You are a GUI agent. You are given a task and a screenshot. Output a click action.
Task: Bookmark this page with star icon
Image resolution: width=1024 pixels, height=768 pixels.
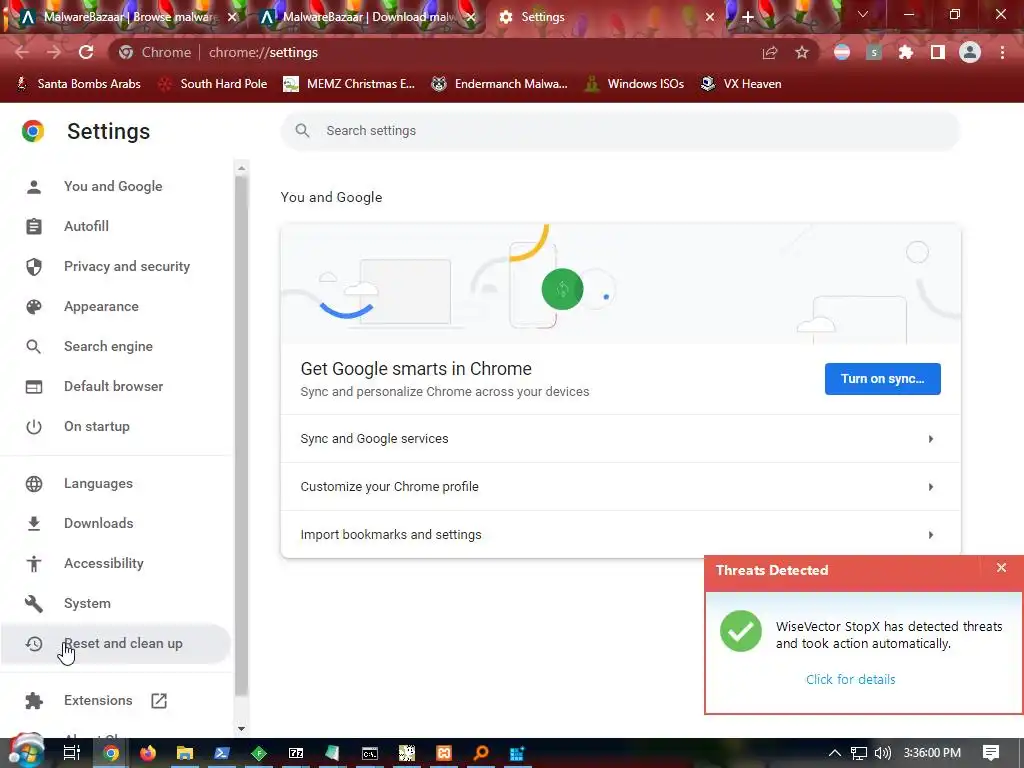802,52
